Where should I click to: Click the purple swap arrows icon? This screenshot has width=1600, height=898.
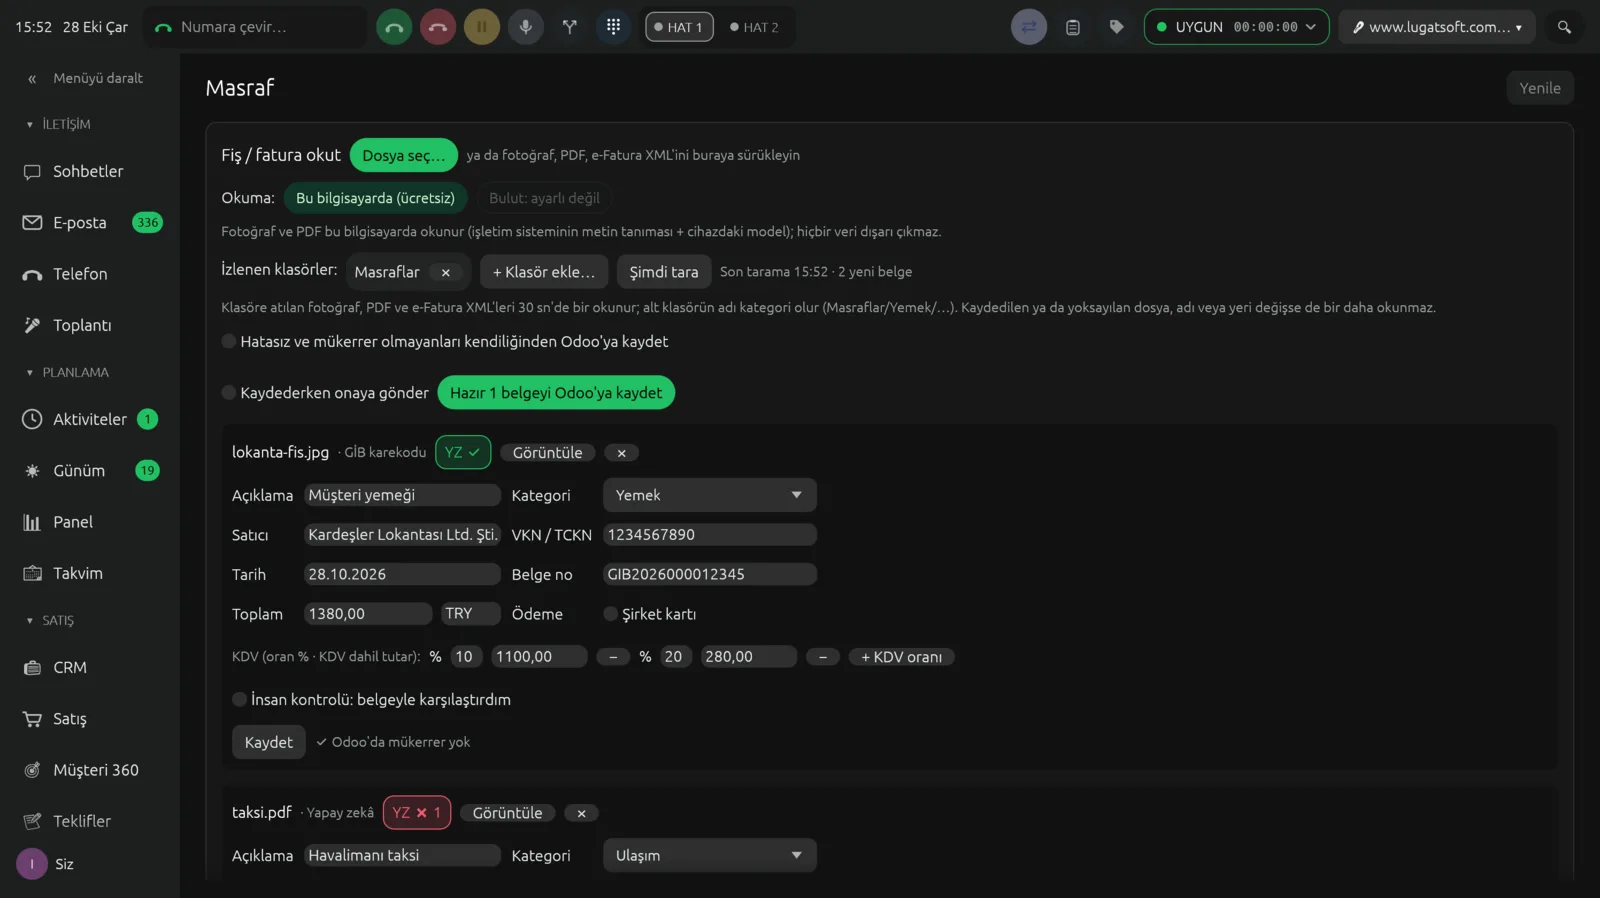click(x=1029, y=27)
